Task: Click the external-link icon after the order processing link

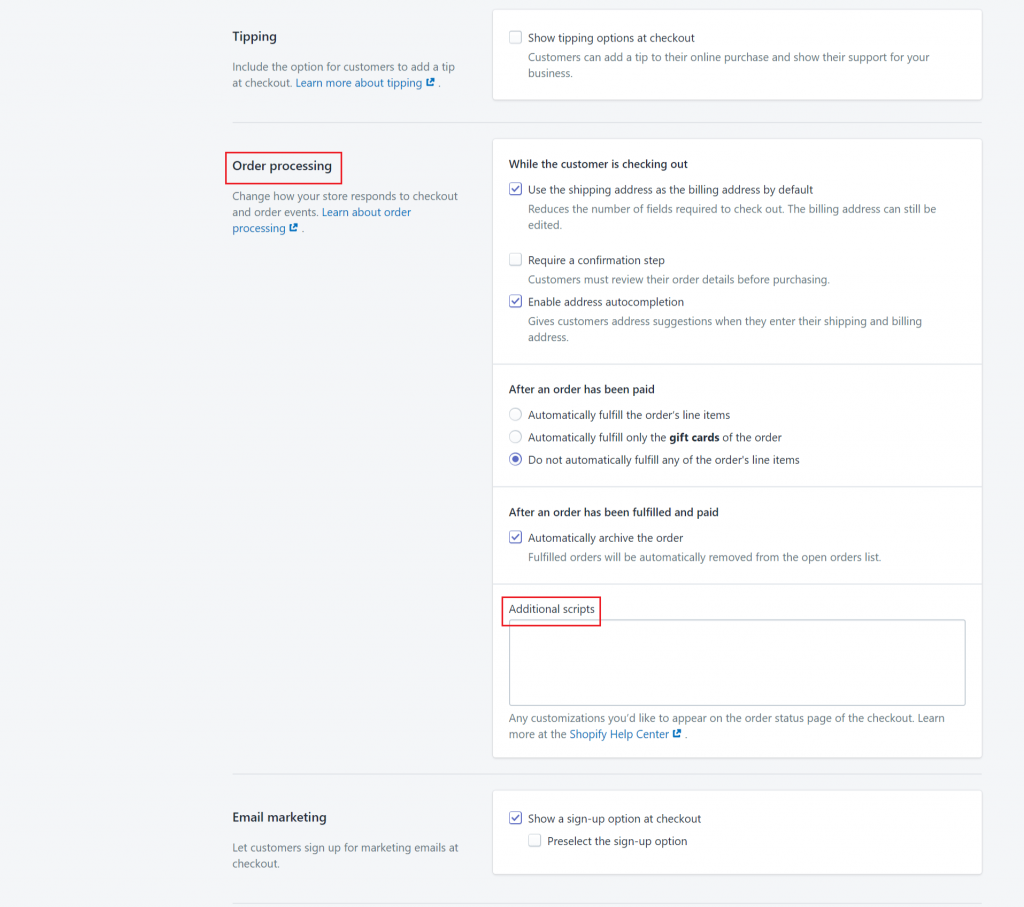Action: [293, 228]
